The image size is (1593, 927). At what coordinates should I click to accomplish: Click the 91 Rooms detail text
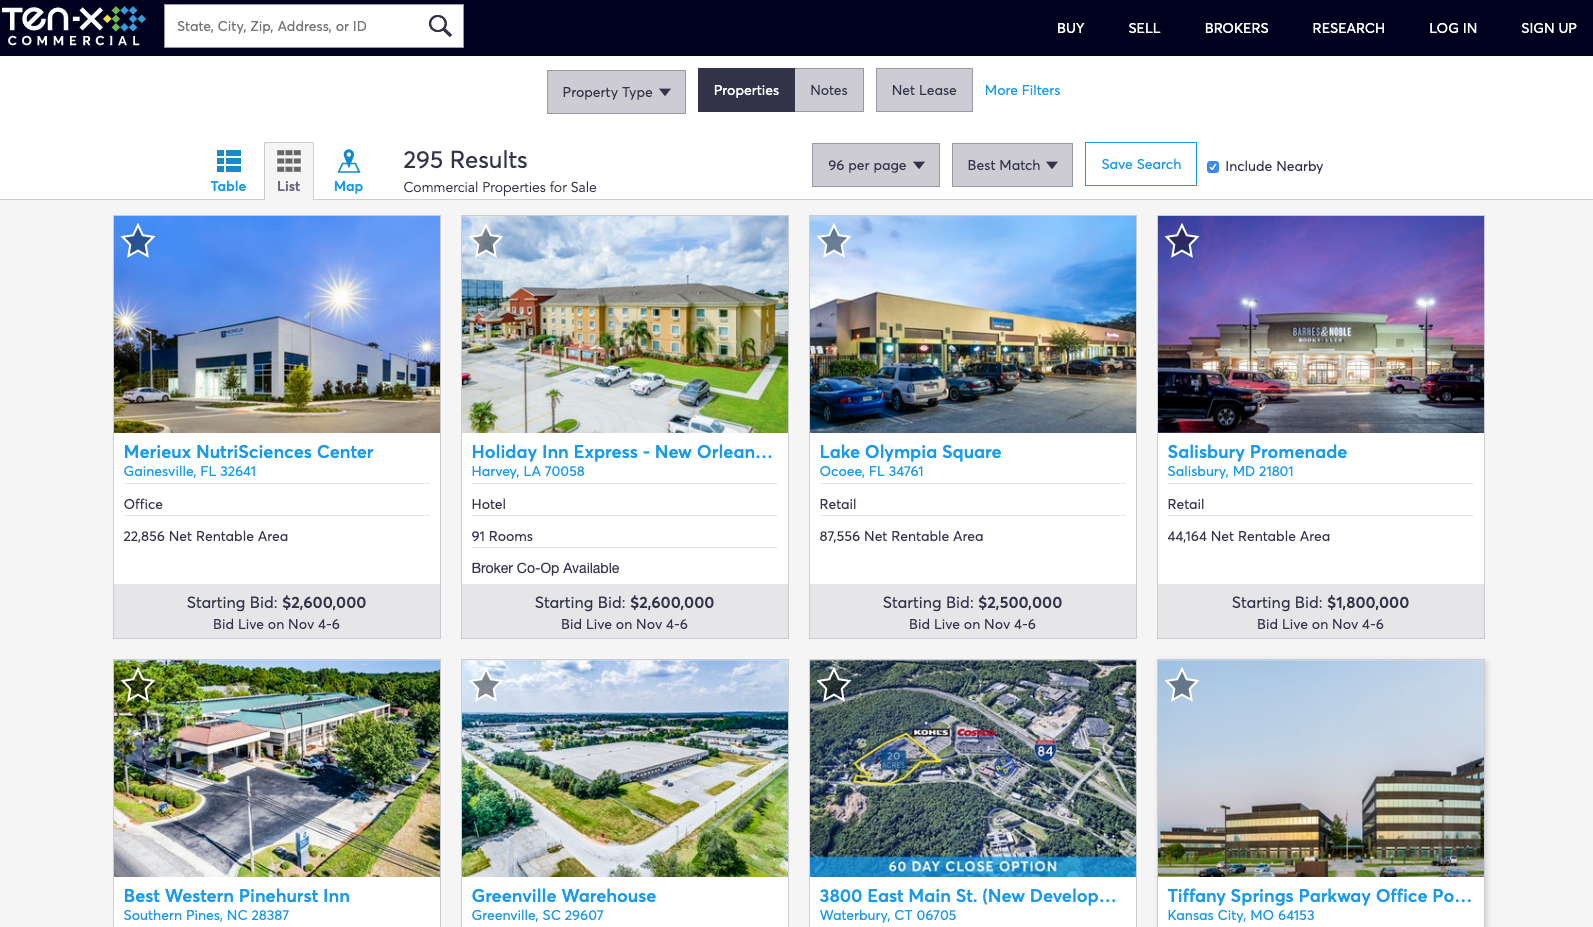coord(502,536)
